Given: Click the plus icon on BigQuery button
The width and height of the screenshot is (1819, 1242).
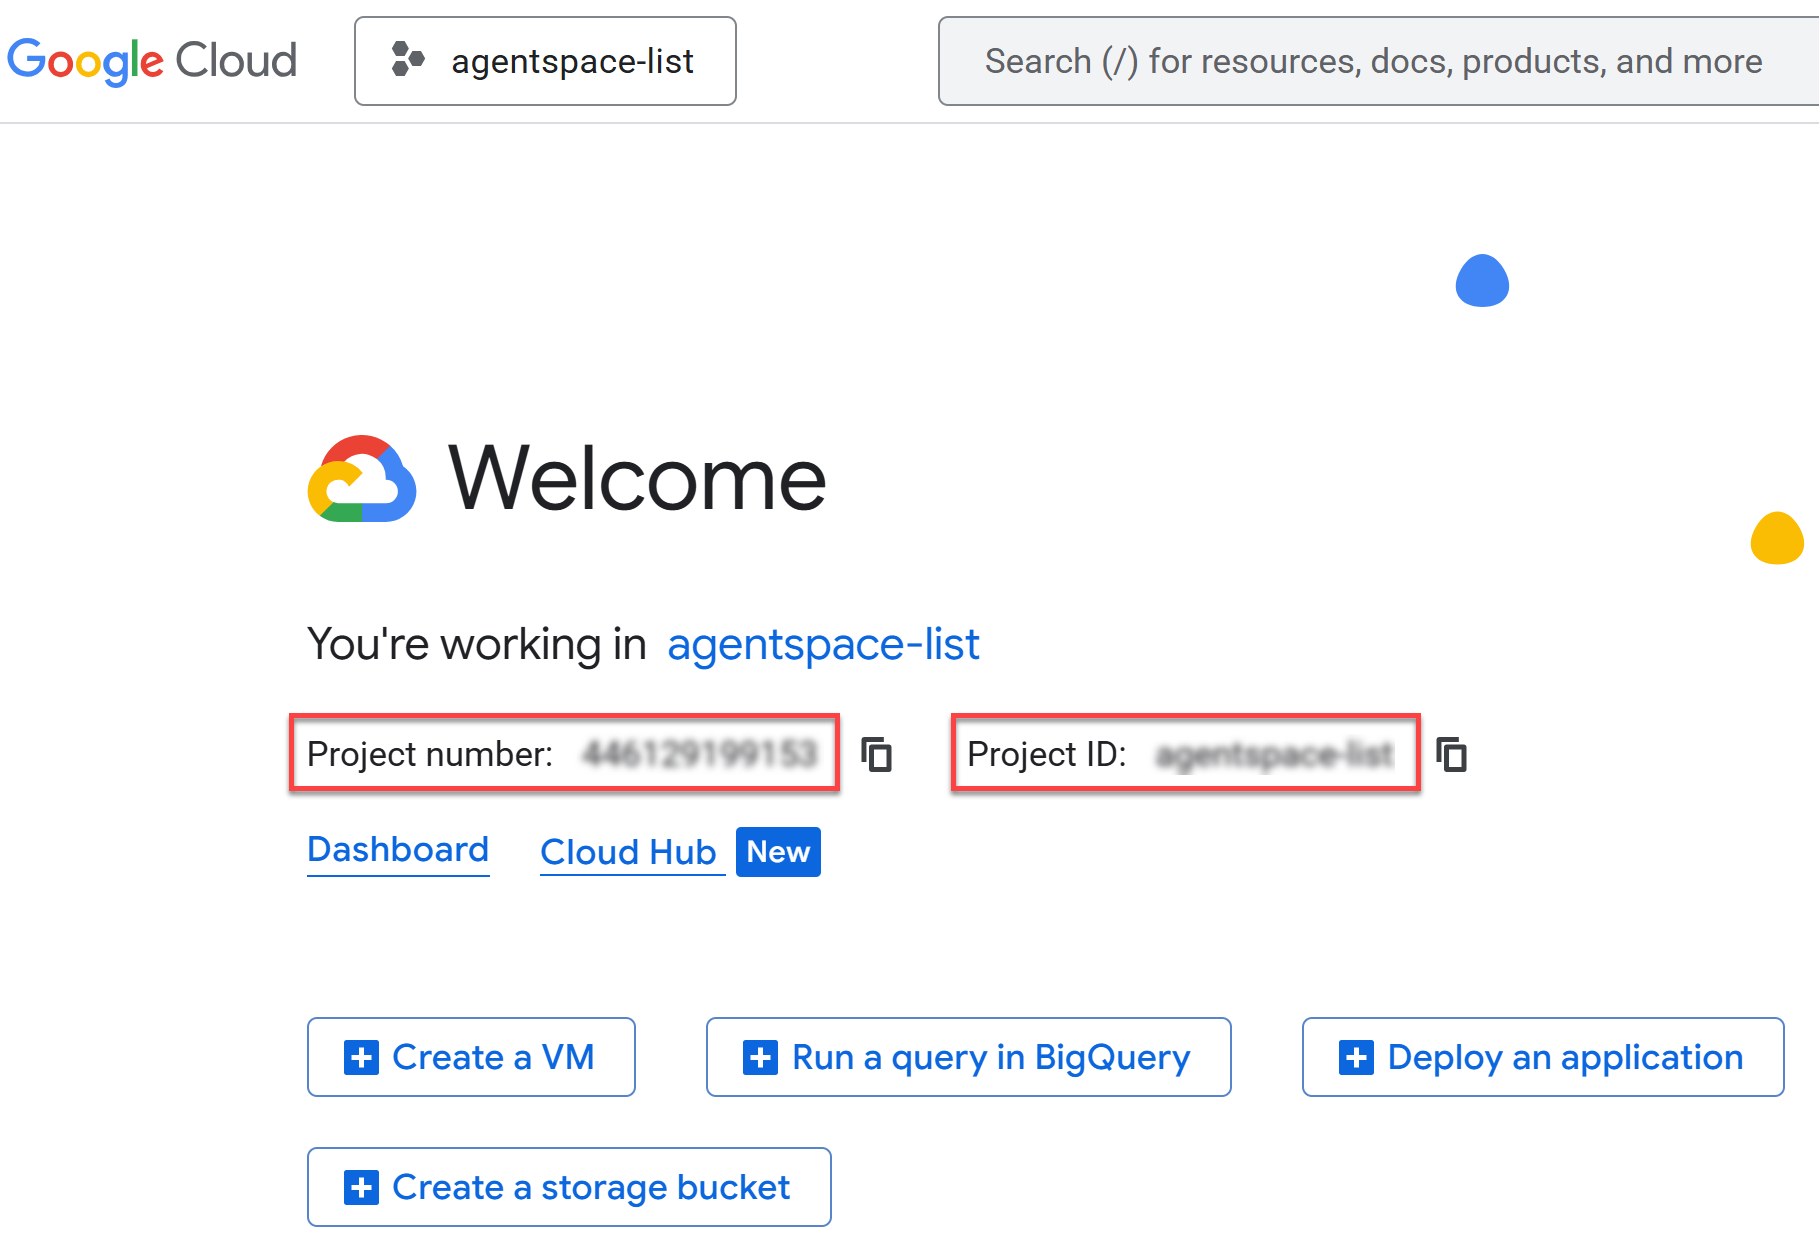Looking at the screenshot, I should (x=760, y=1057).
